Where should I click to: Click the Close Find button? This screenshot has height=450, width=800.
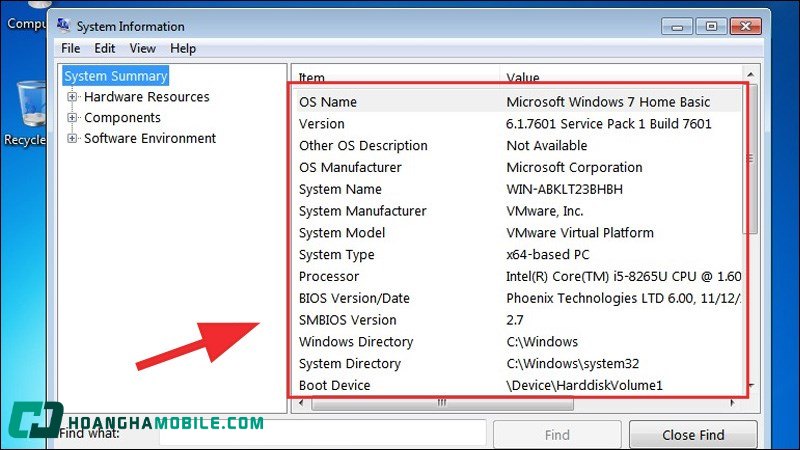pyautogui.click(x=693, y=435)
